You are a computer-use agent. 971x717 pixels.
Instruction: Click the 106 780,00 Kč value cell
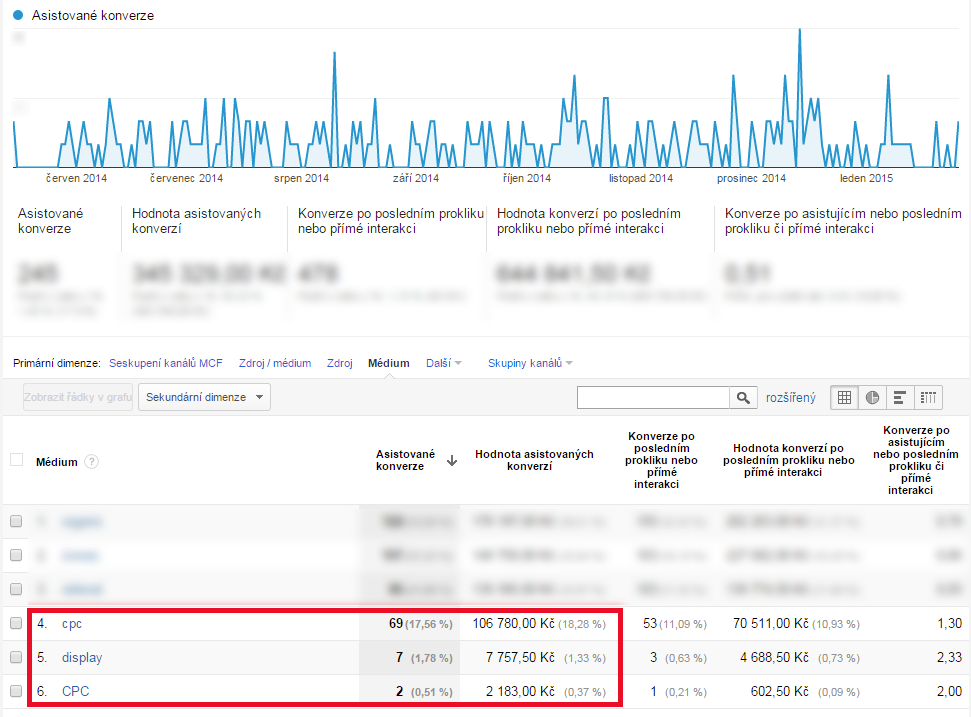coord(513,624)
